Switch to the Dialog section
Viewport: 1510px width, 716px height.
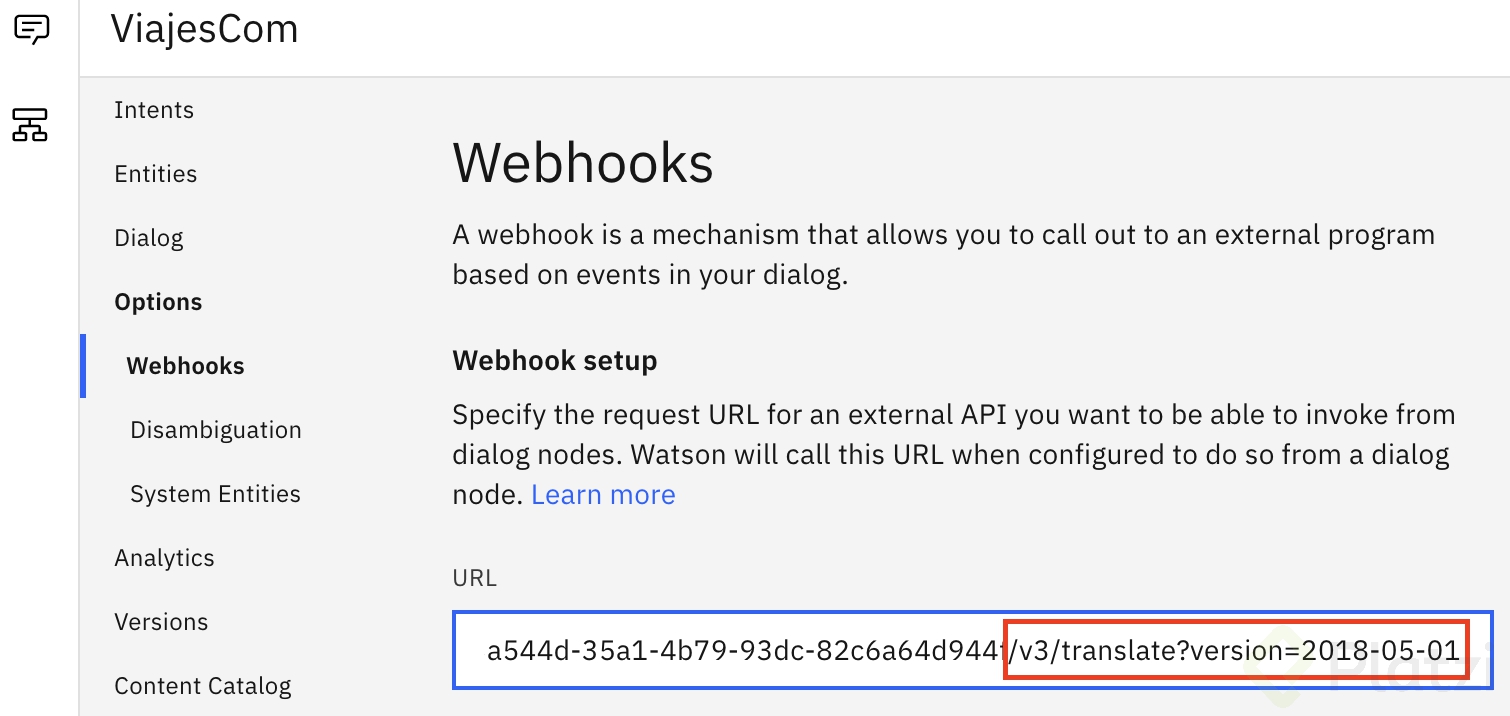click(x=149, y=238)
